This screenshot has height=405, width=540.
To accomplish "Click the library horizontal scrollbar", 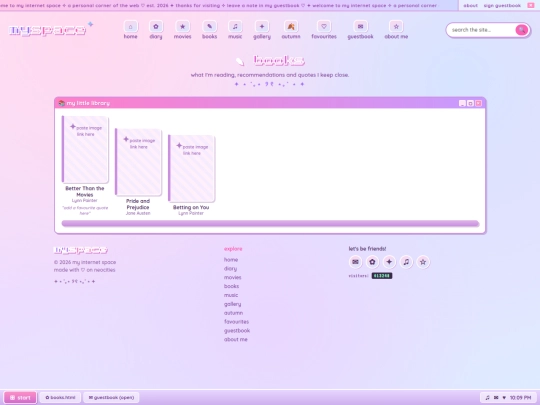I will (x=270, y=224).
